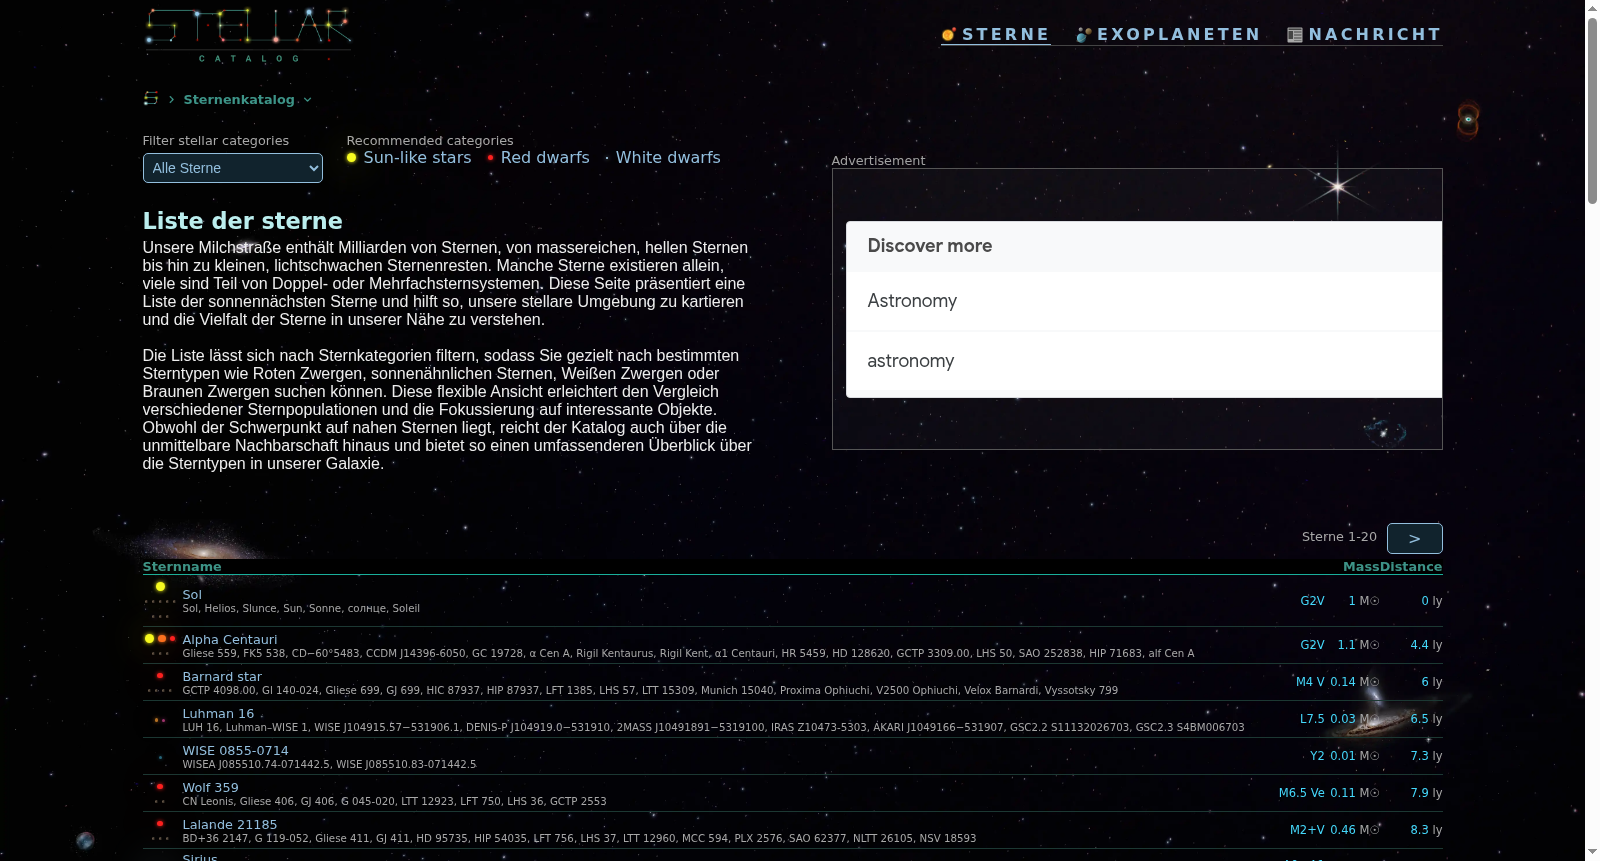Open the Stellar Catalog logo homepage
Viewport: 1600px width, 861px height.
click(x=247, y=36)
